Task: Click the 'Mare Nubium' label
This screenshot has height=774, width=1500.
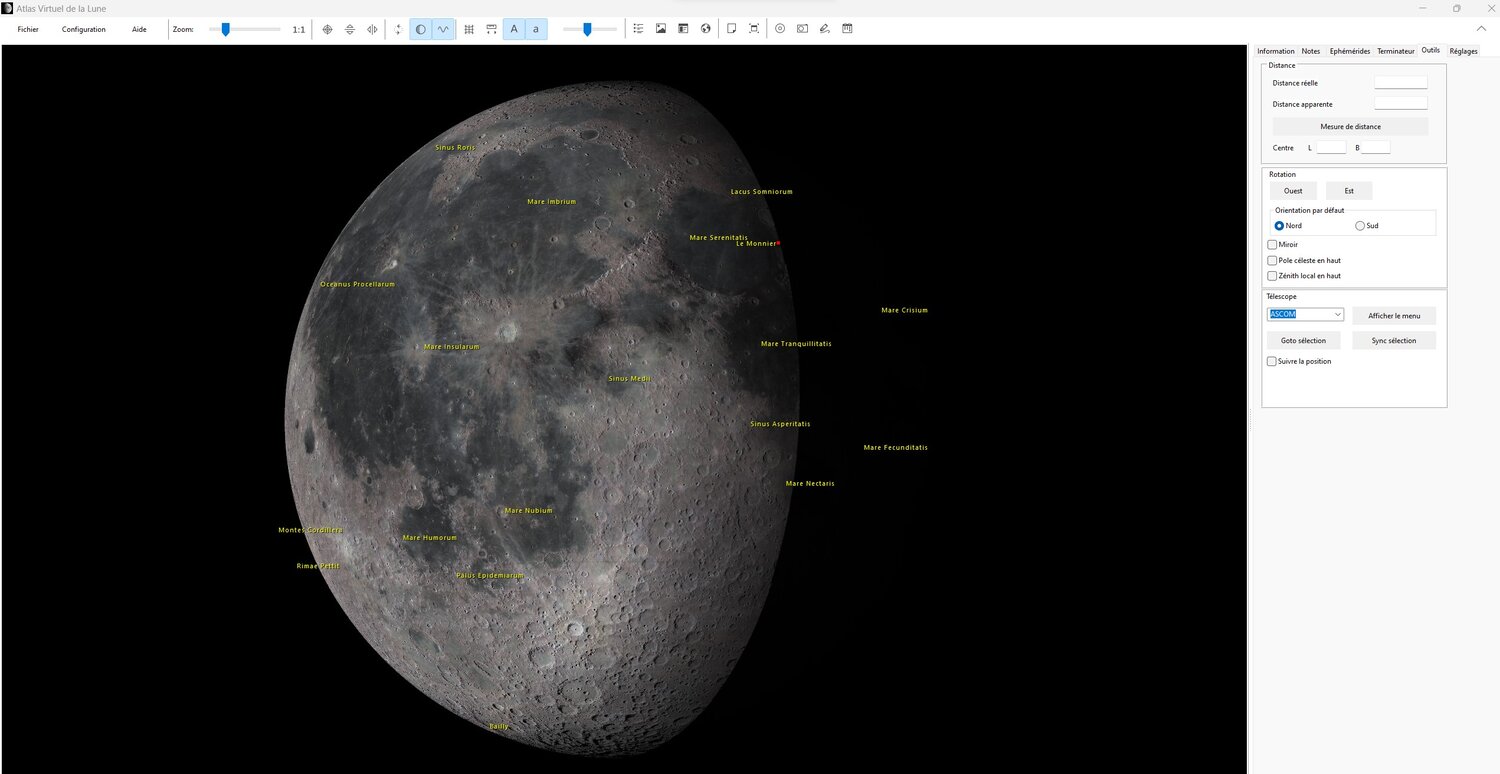Action: [x=529, y=511]
